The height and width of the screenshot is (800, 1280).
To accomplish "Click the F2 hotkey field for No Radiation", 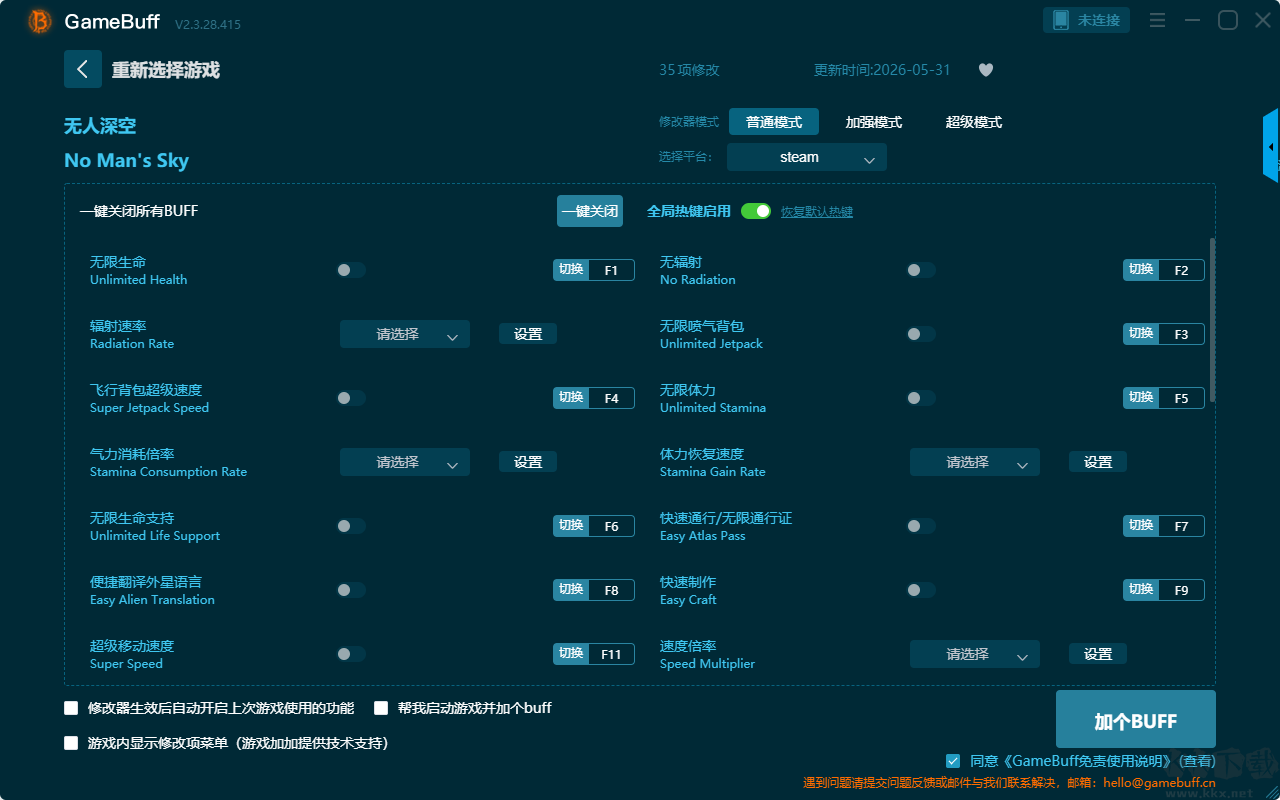I will 1181,270.
